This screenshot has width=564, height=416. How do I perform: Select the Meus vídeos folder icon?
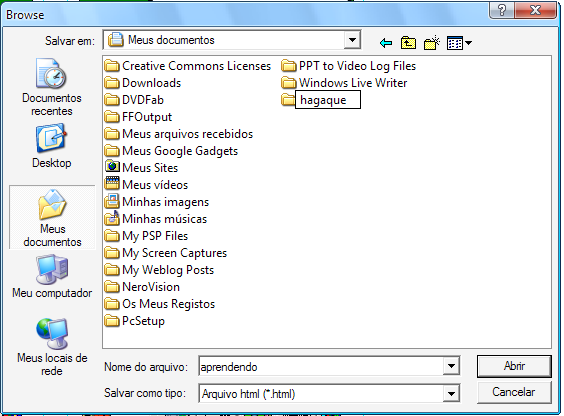coord(112,184)
